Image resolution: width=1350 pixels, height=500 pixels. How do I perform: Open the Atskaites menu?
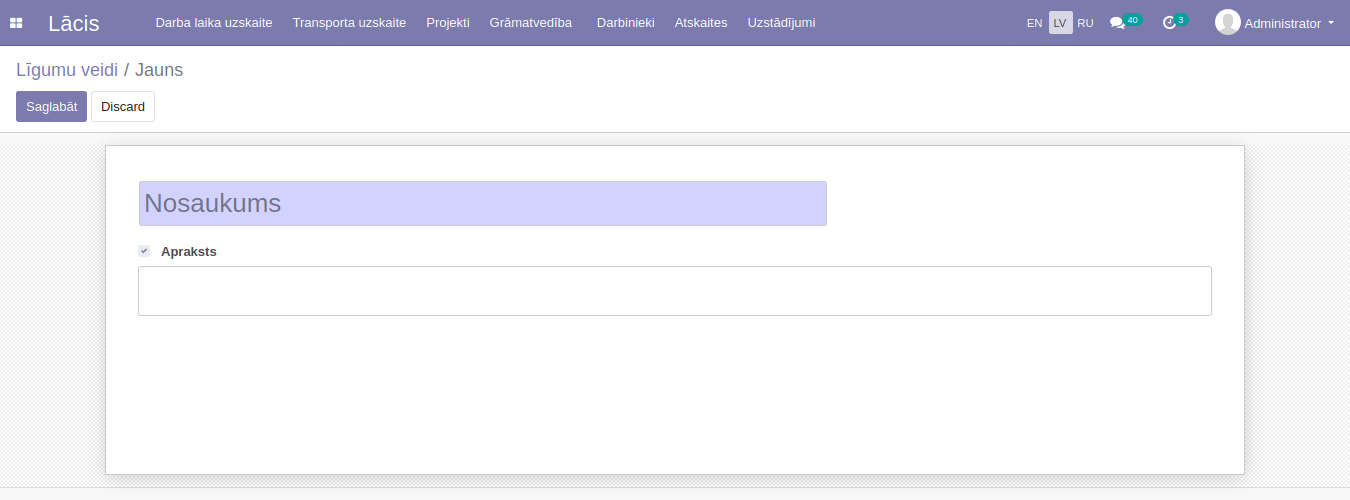pyautogui.click(x=701, y=23)
